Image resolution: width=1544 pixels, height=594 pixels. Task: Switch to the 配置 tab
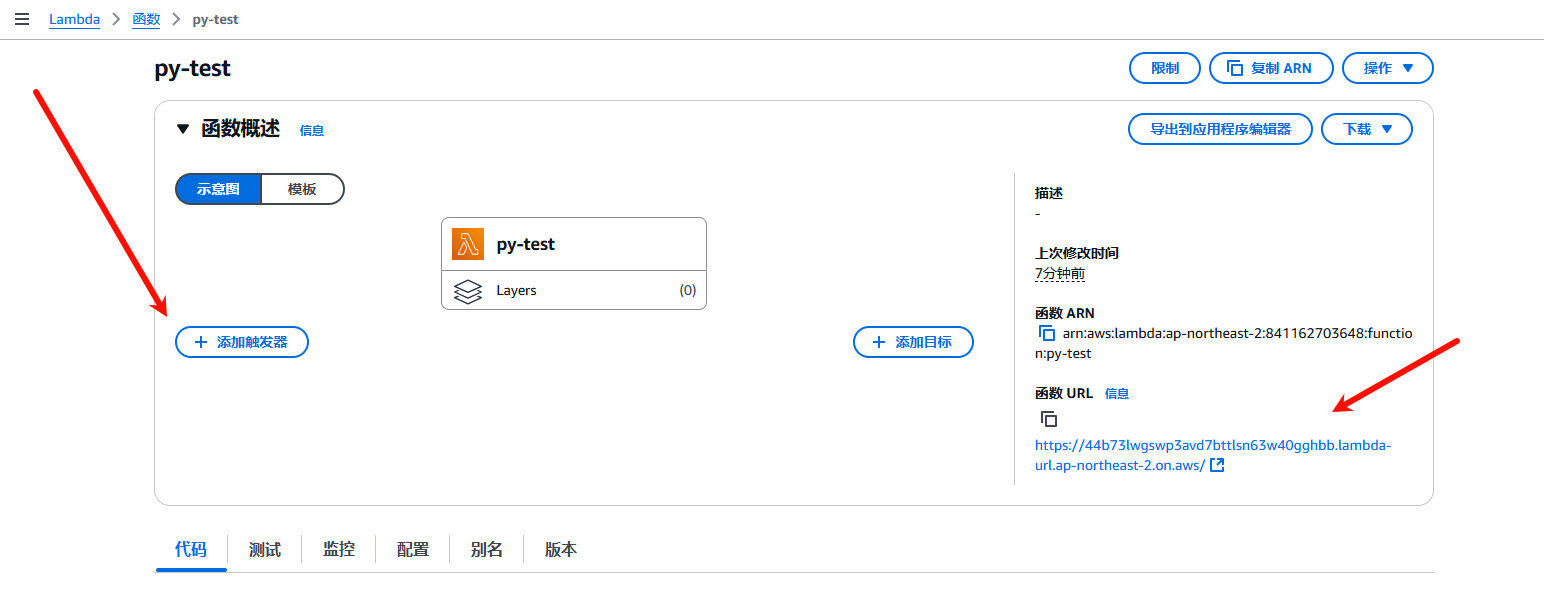(x=413, y=550)
